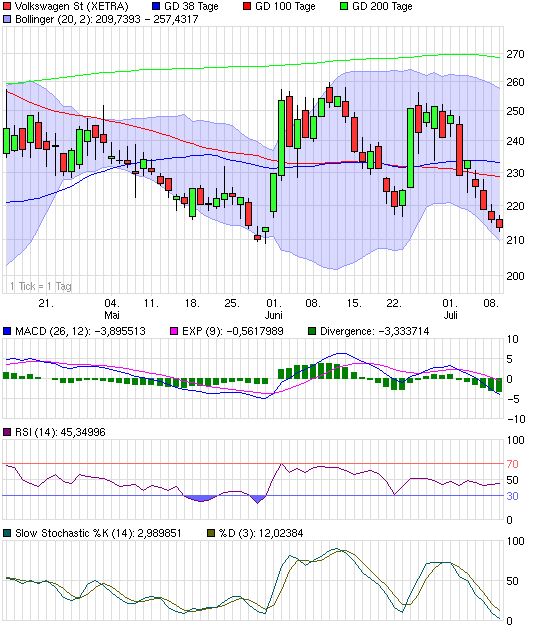Click the 11. date axis label
Screen dimensions: 545x642
tap(151, 303)
